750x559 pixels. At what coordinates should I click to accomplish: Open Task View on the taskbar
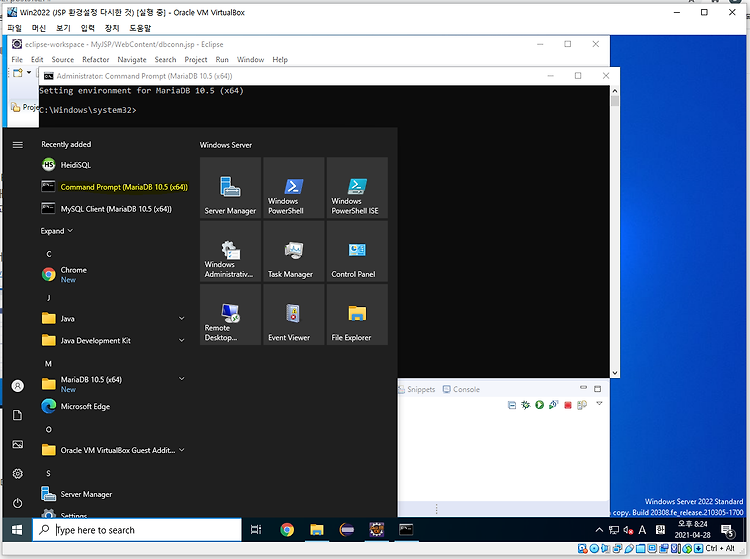[256, 530]
